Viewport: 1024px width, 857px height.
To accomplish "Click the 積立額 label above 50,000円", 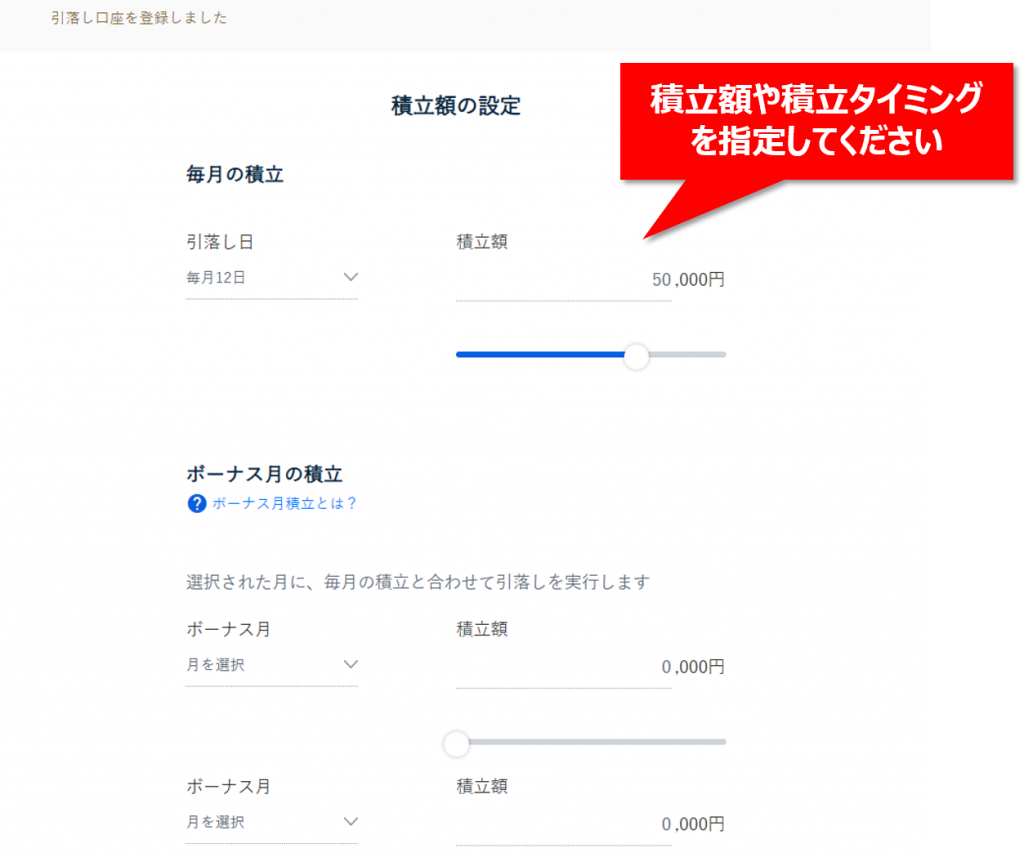I will tap(482, 241).
